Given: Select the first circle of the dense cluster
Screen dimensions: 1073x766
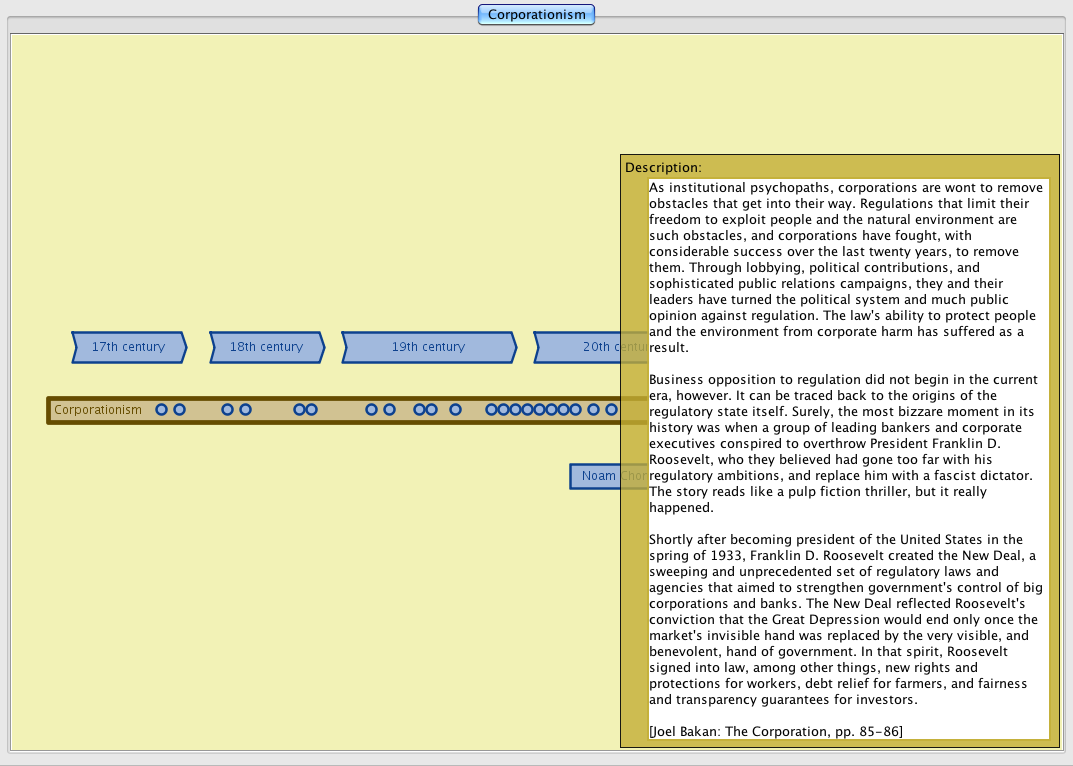Looking at the screenshot, I should (491, 410).
